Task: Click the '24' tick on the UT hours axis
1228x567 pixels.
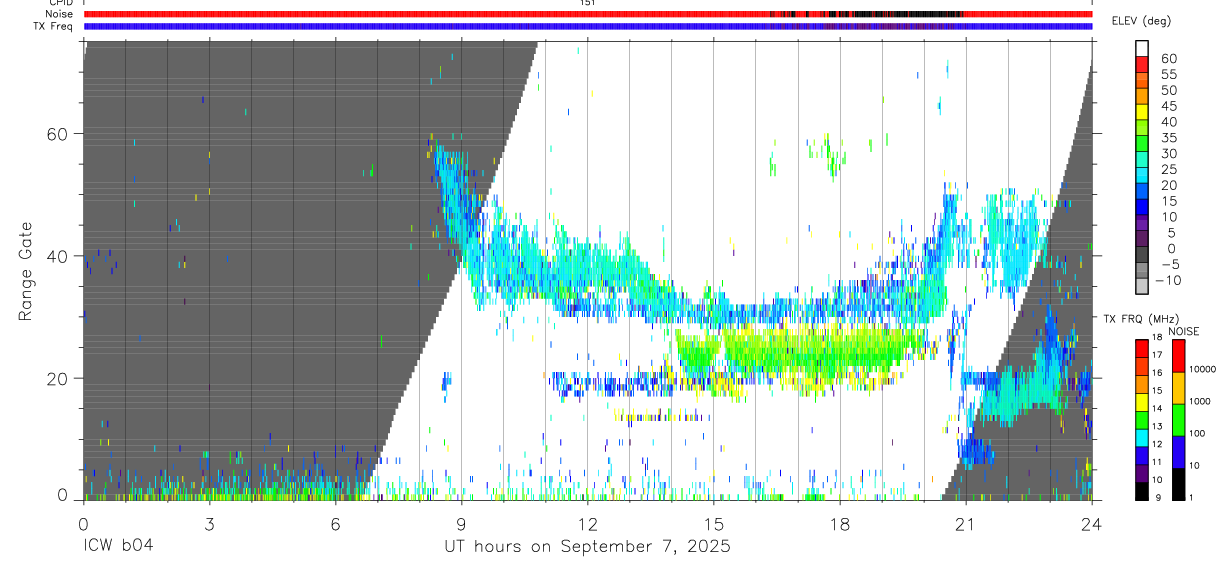Action: 1092,523
